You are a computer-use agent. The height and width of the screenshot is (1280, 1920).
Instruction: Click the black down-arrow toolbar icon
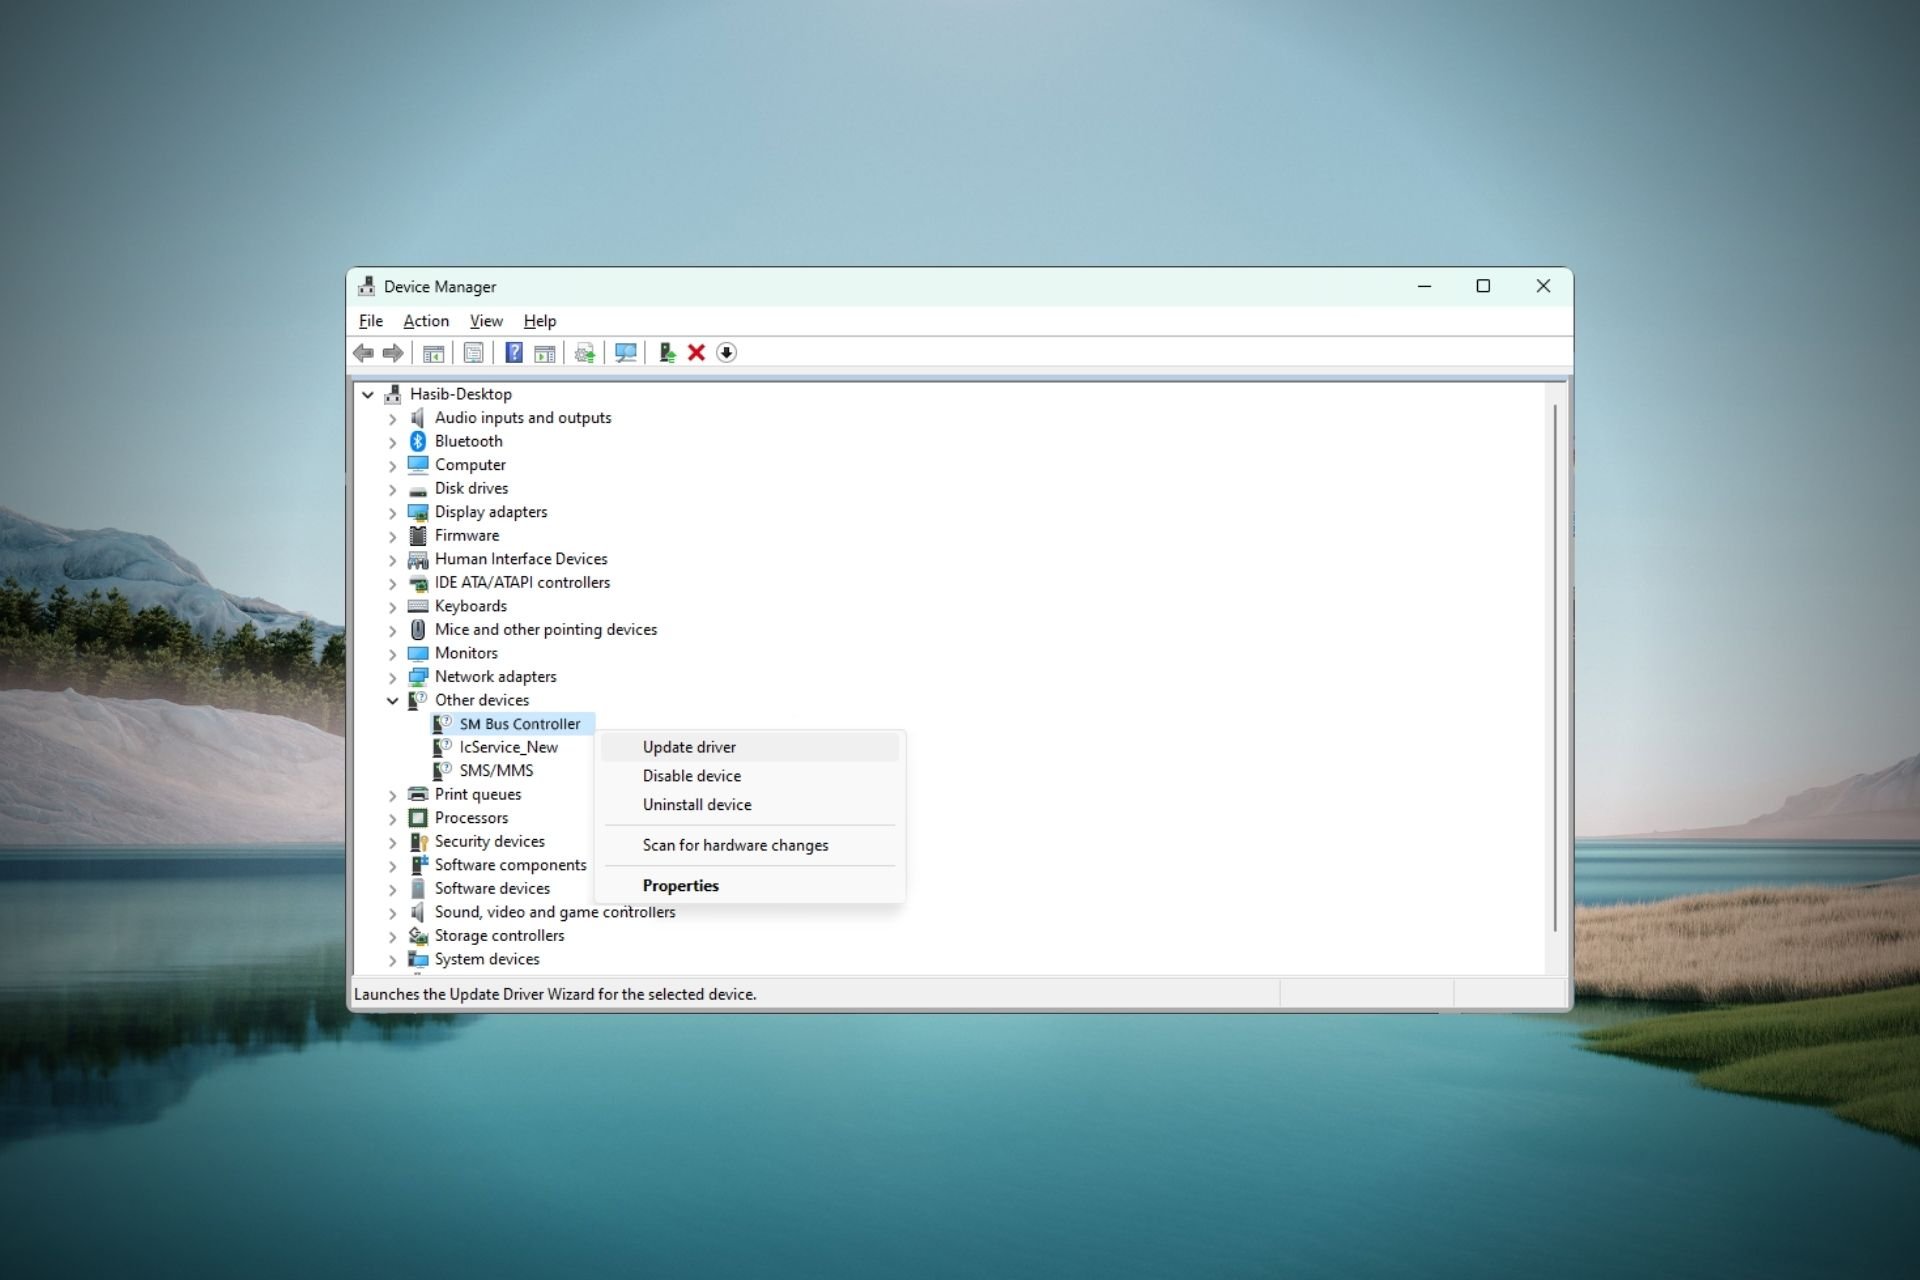(x=727, y=353)
